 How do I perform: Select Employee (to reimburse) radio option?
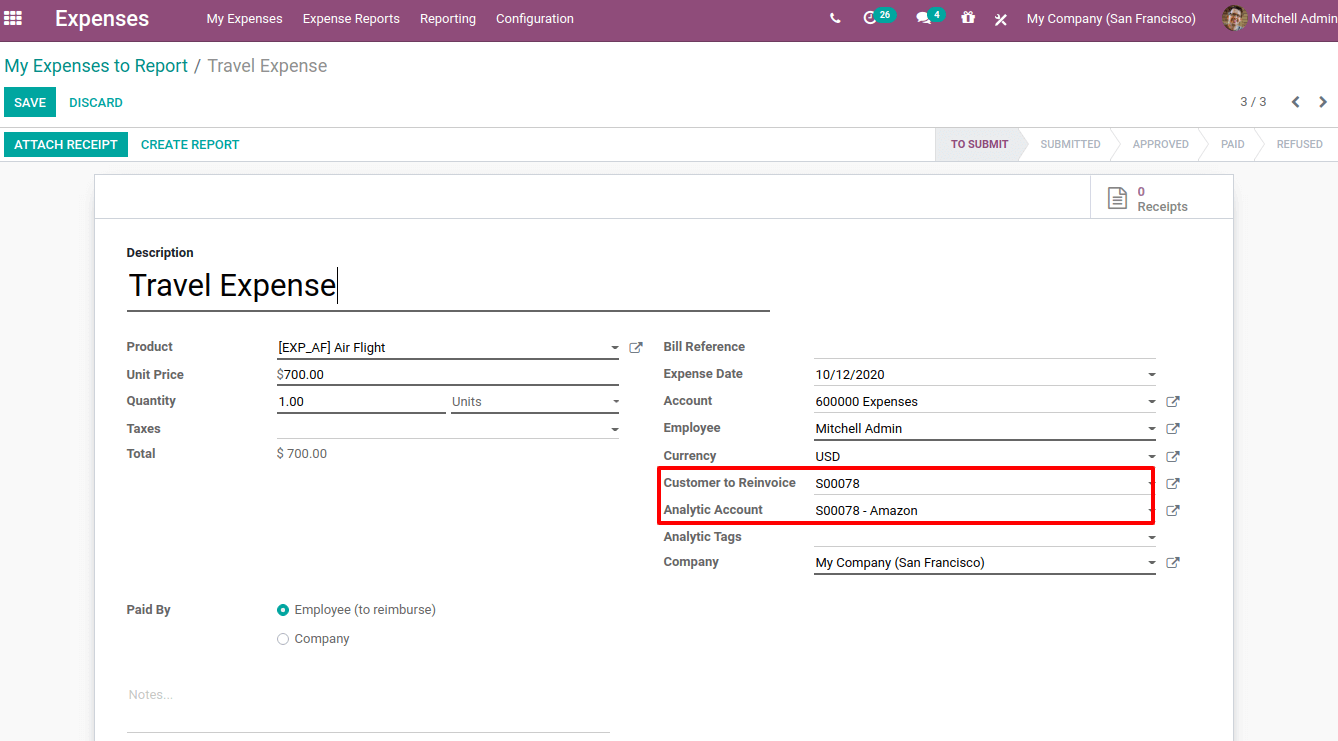click(283, 610)
